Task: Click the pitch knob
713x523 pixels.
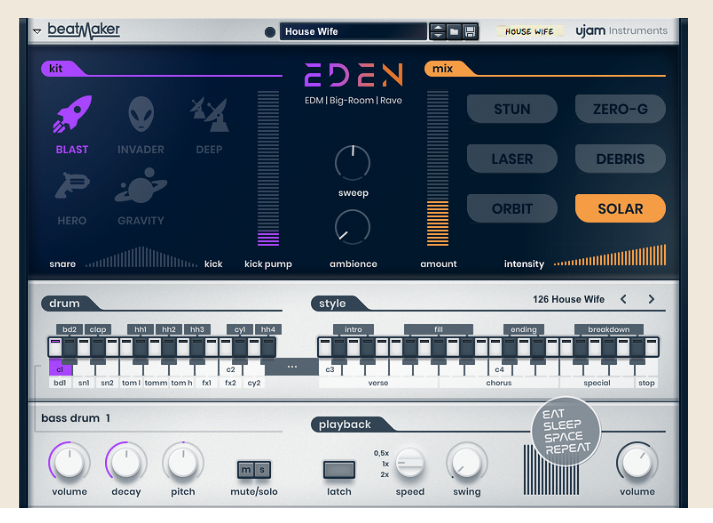Action: point(183,462)
